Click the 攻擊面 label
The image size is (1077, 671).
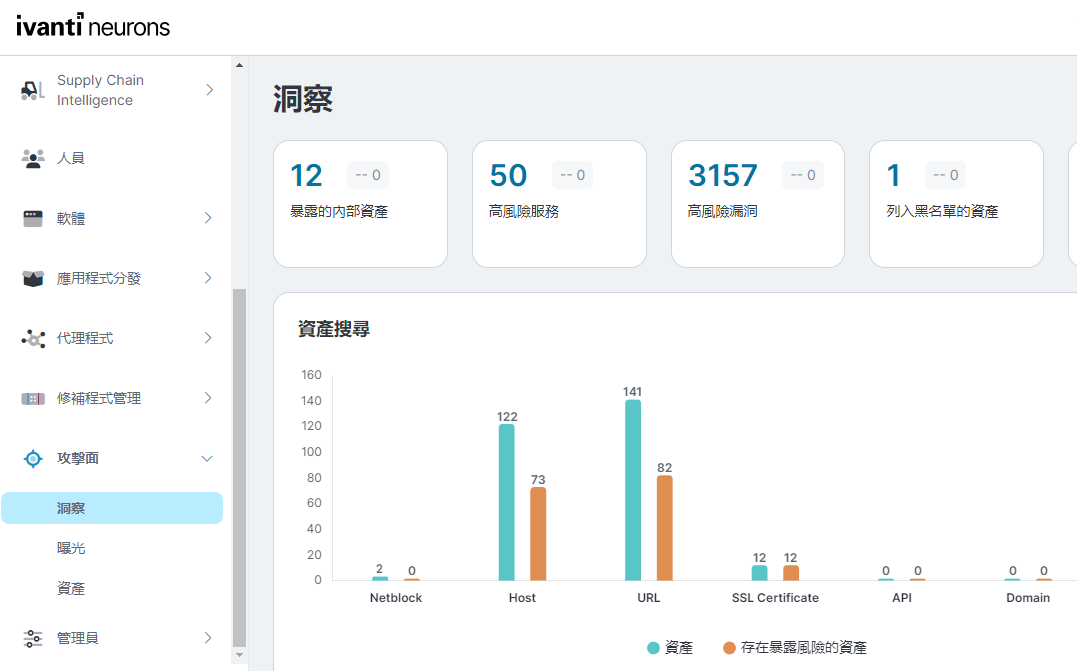tap(78, 458)
